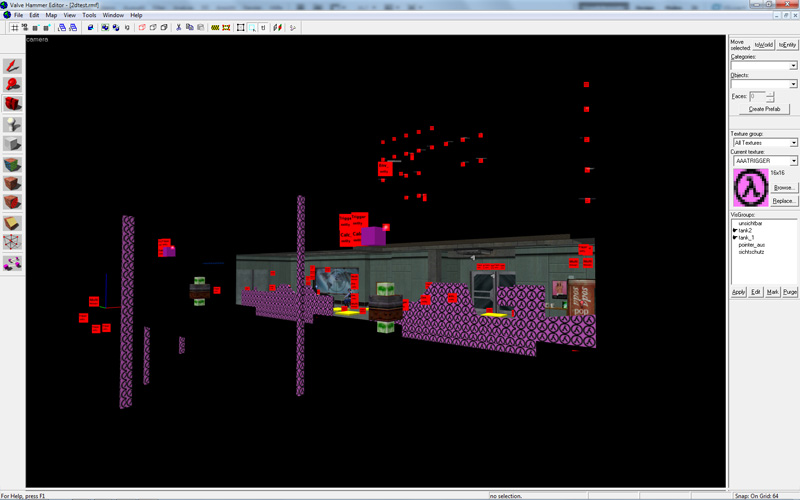
Task: Click the Carve toolbar icon
Action: 90,28
